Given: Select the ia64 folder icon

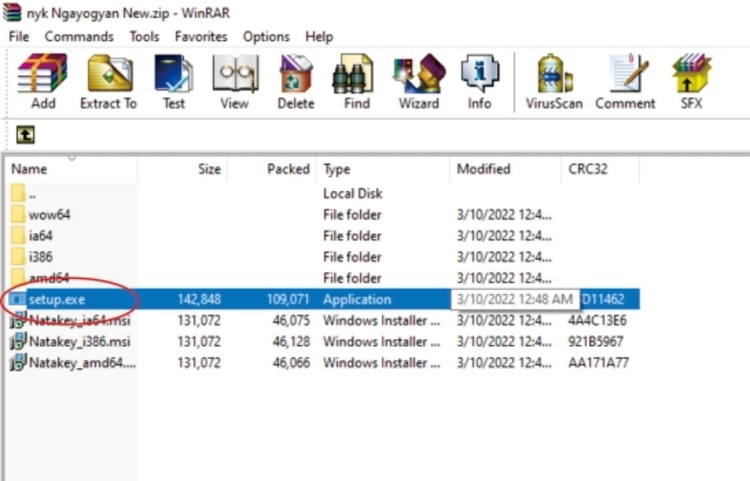Looking at the screenshot, I should tap(18, 235).
